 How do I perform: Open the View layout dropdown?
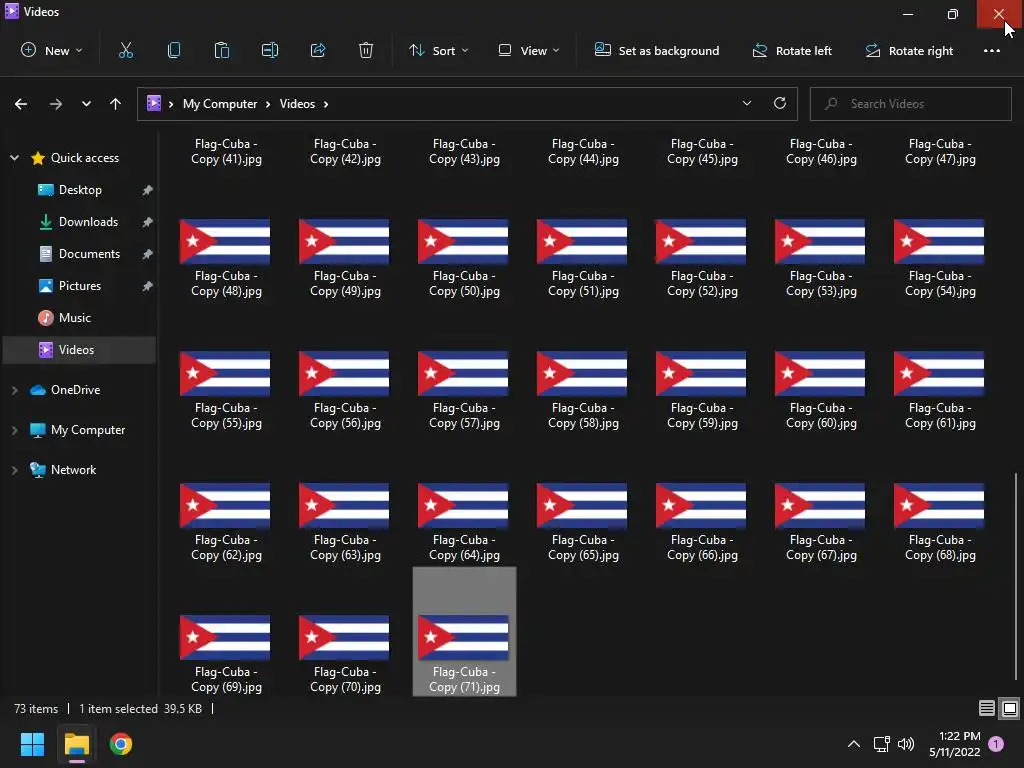[x=529, y=50]
